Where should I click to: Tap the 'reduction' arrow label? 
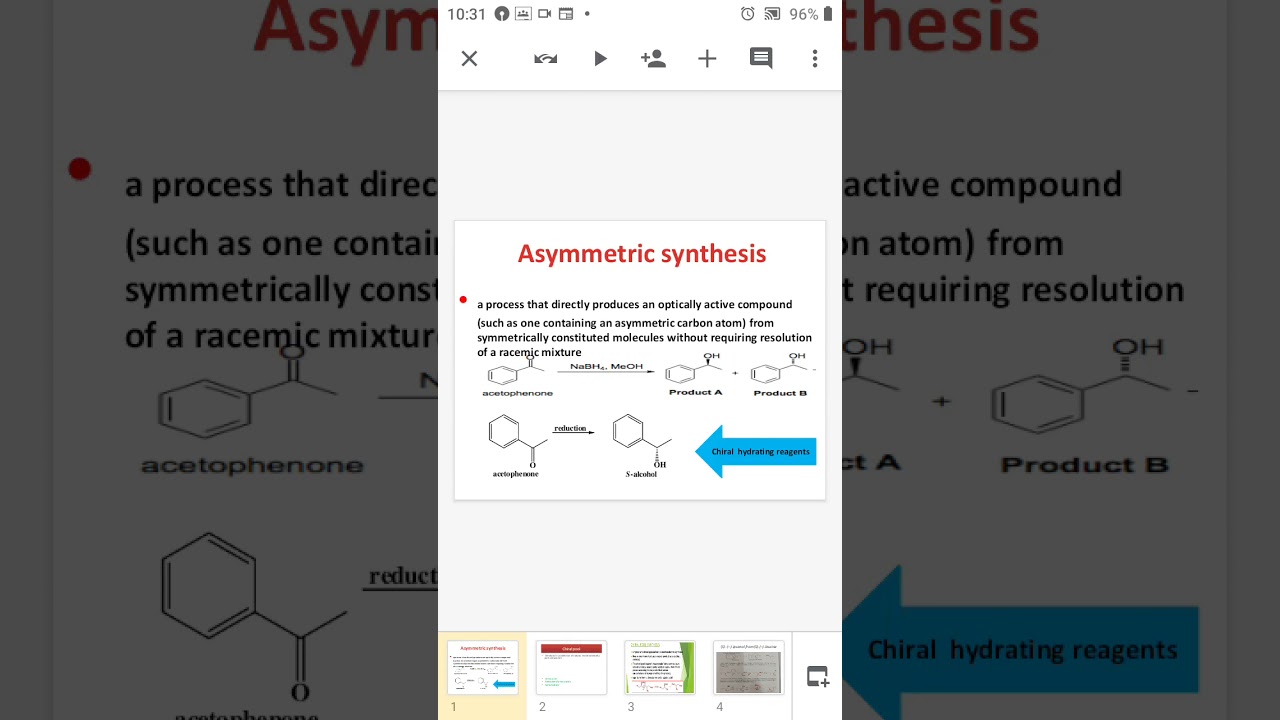click(x=570, y=428)
